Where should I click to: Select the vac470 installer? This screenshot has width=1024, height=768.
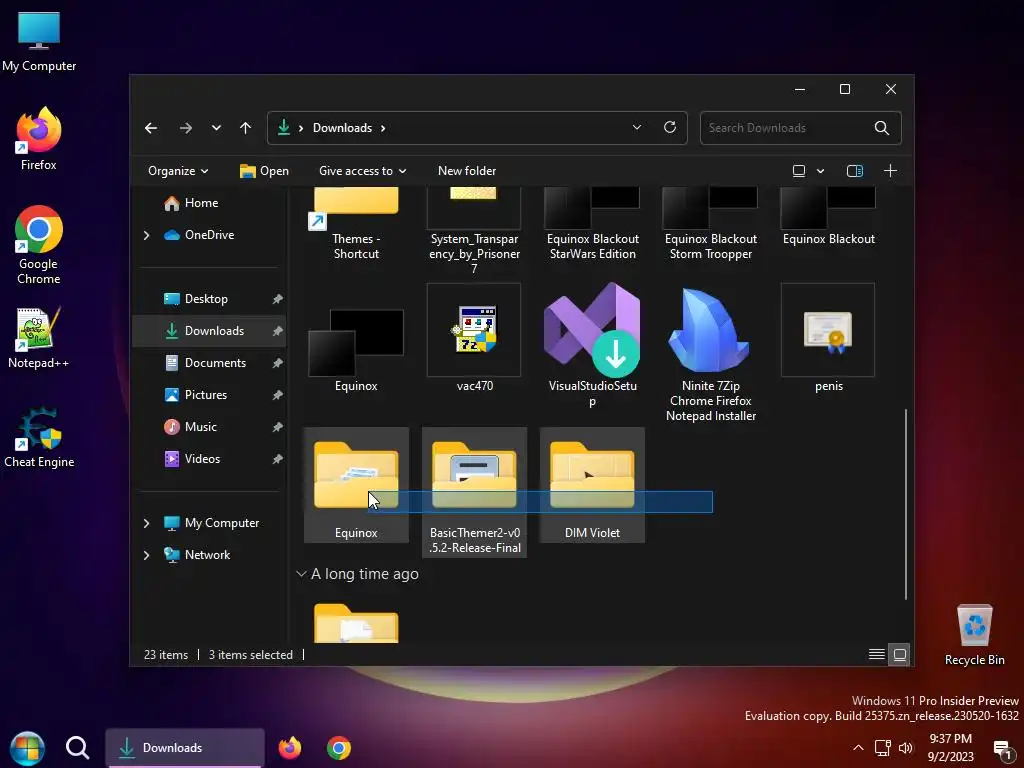click(x=474, y=340)
